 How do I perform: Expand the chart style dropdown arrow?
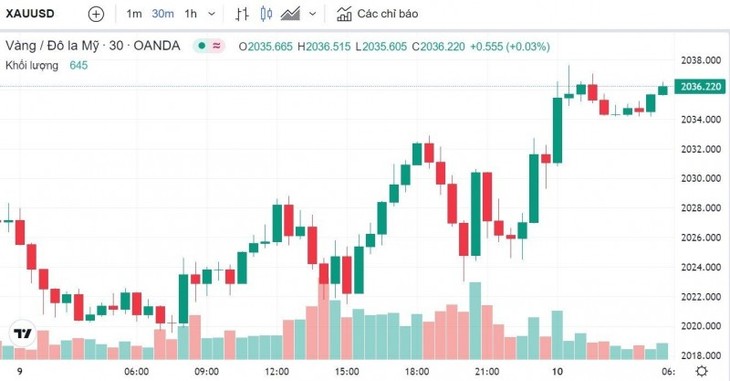[x=312, y=14]
